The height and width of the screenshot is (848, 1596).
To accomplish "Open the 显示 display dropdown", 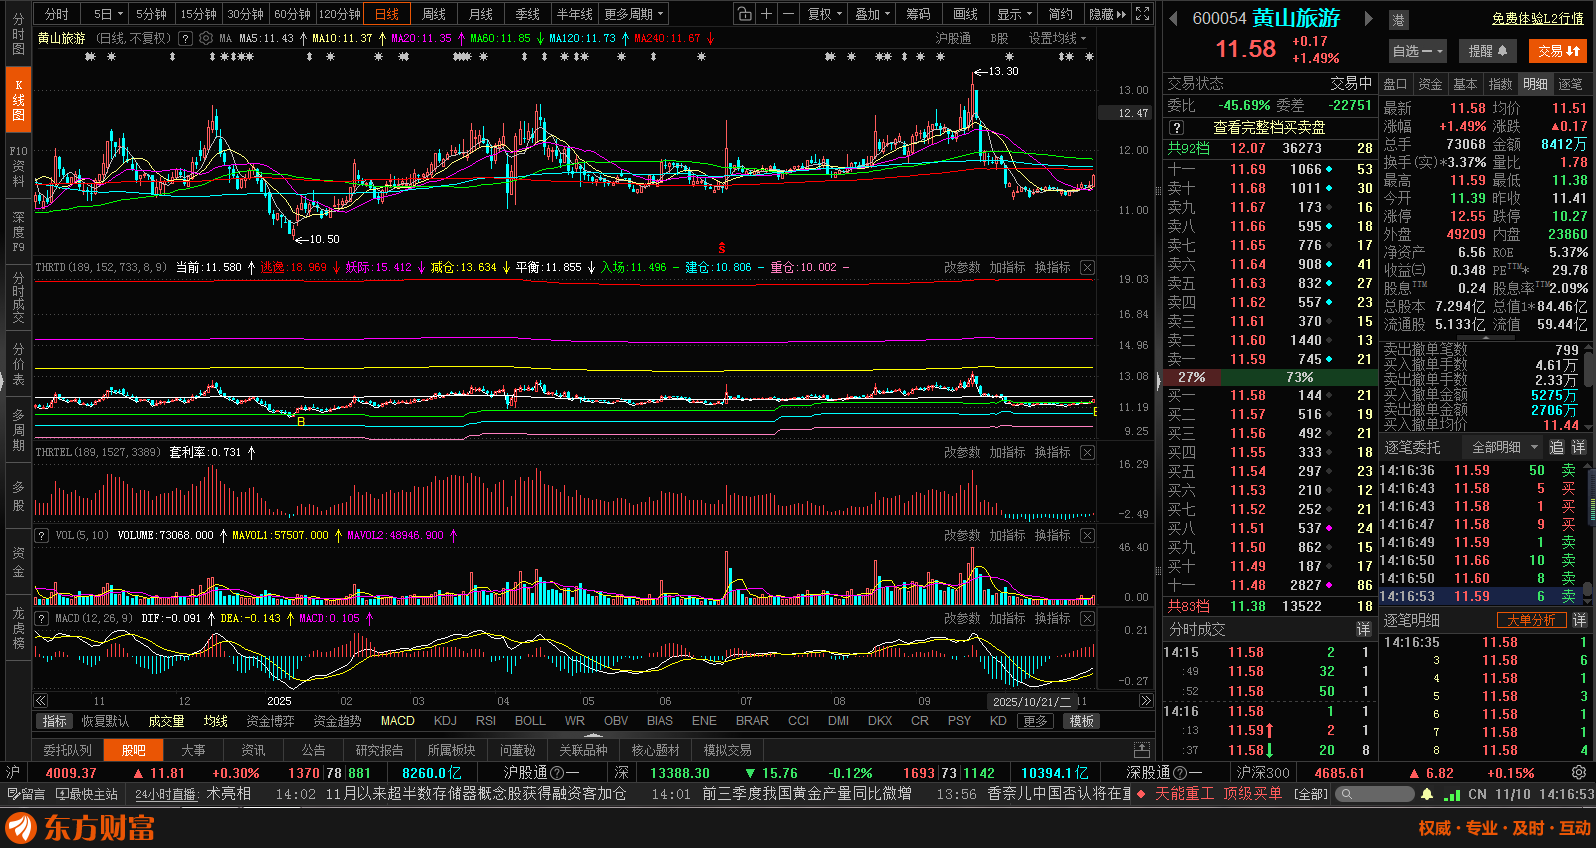I will pyautogui.click(x=1015, y=14).
